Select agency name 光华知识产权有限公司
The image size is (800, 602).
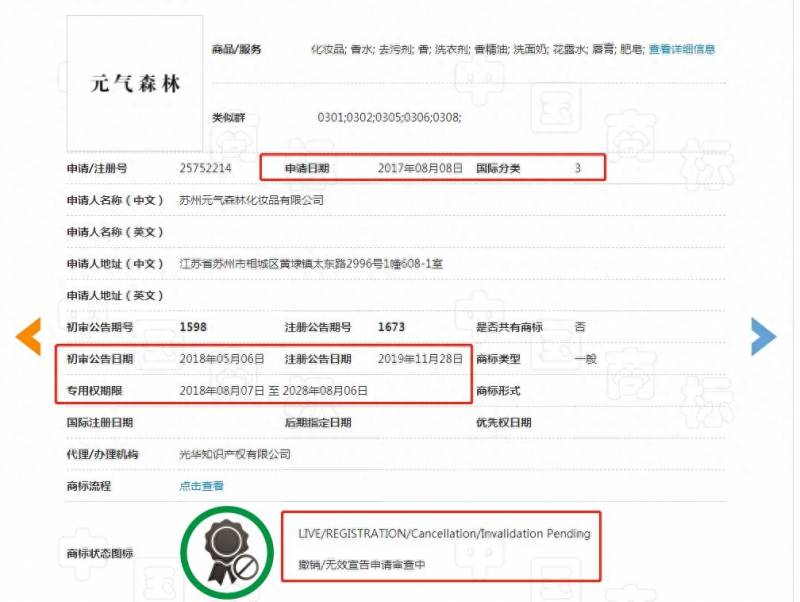click(235, 454)
